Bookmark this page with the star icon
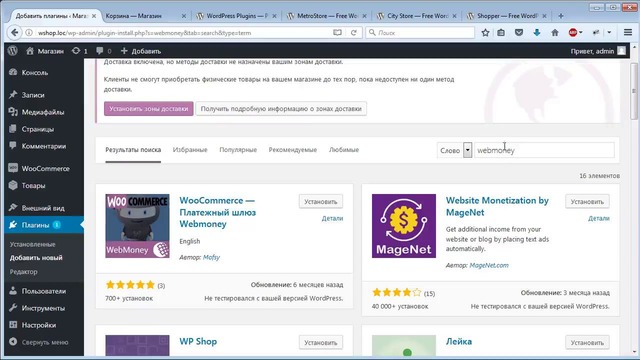The image size is (640, 360). tap(485, 33)
